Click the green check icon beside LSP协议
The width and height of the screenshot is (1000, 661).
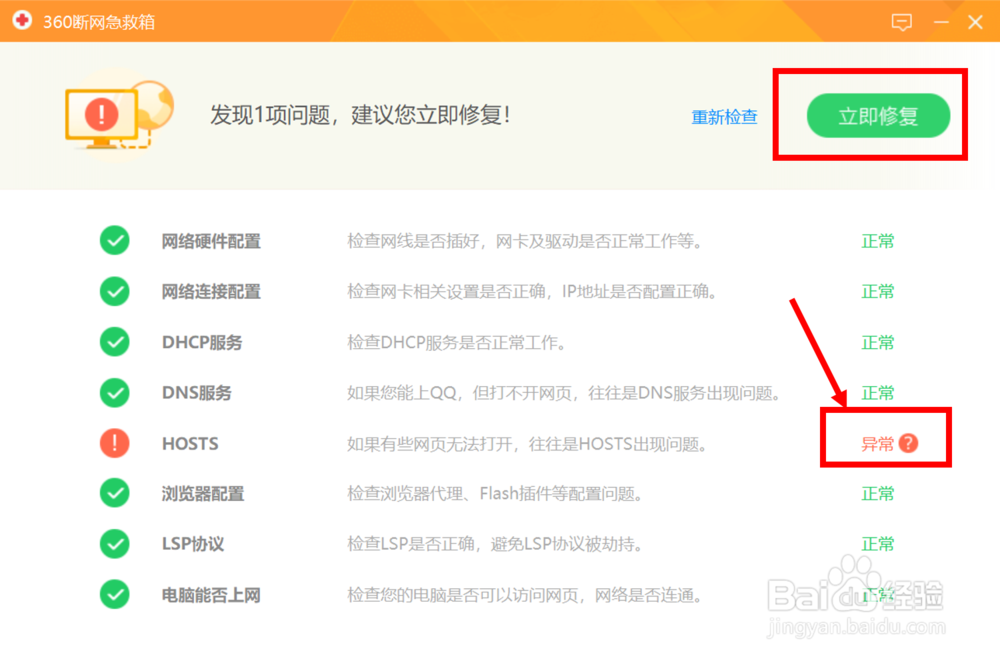pos(114,544)
